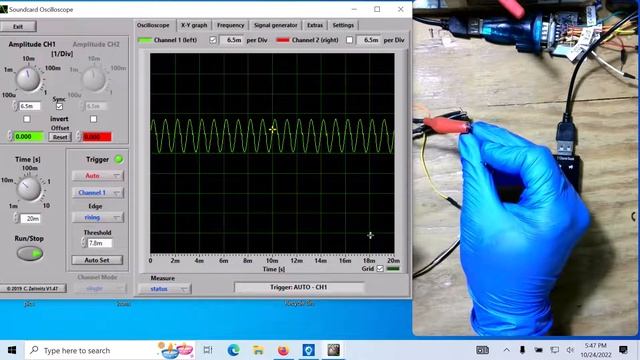Click the CH1 amplitude stepper arrows

[x=16, y=106]
